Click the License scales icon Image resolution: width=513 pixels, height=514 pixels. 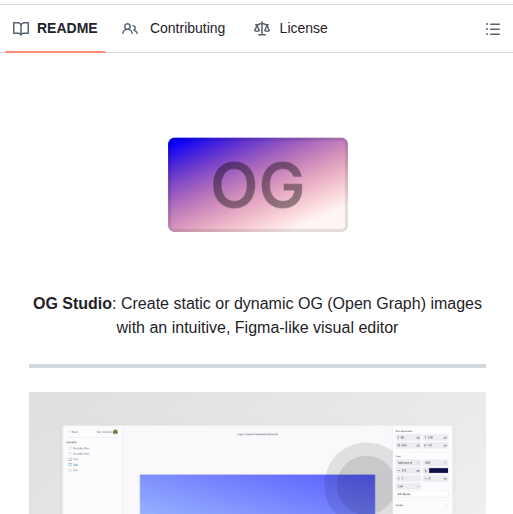coord(262,29)
